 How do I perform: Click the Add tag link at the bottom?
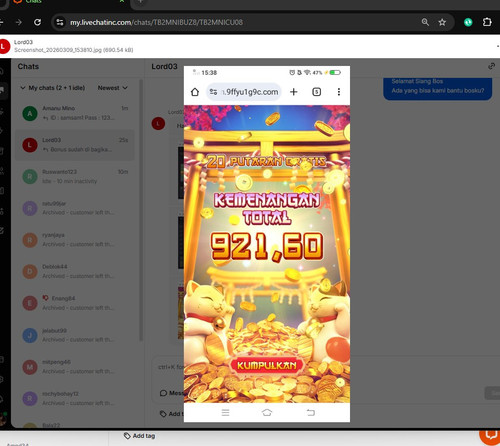tap(140, 436)
